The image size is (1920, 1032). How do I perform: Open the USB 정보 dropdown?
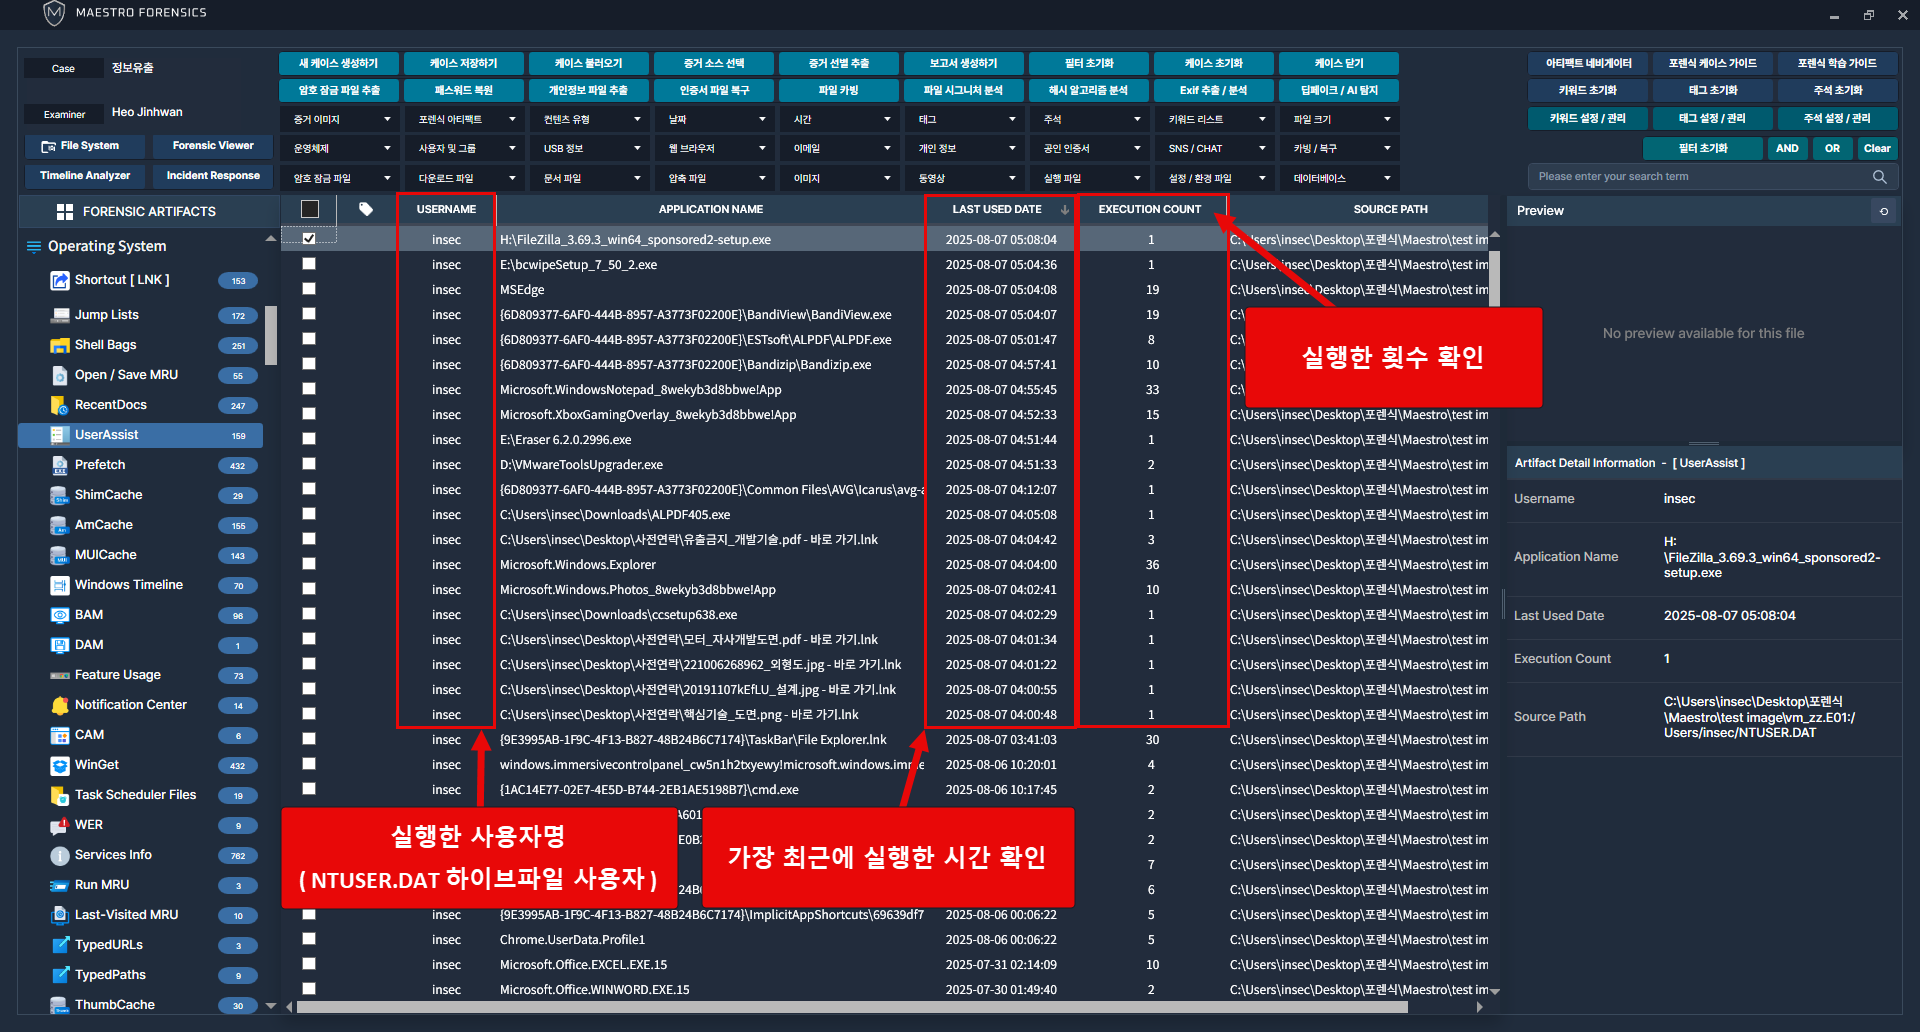(x=590, y=149)
